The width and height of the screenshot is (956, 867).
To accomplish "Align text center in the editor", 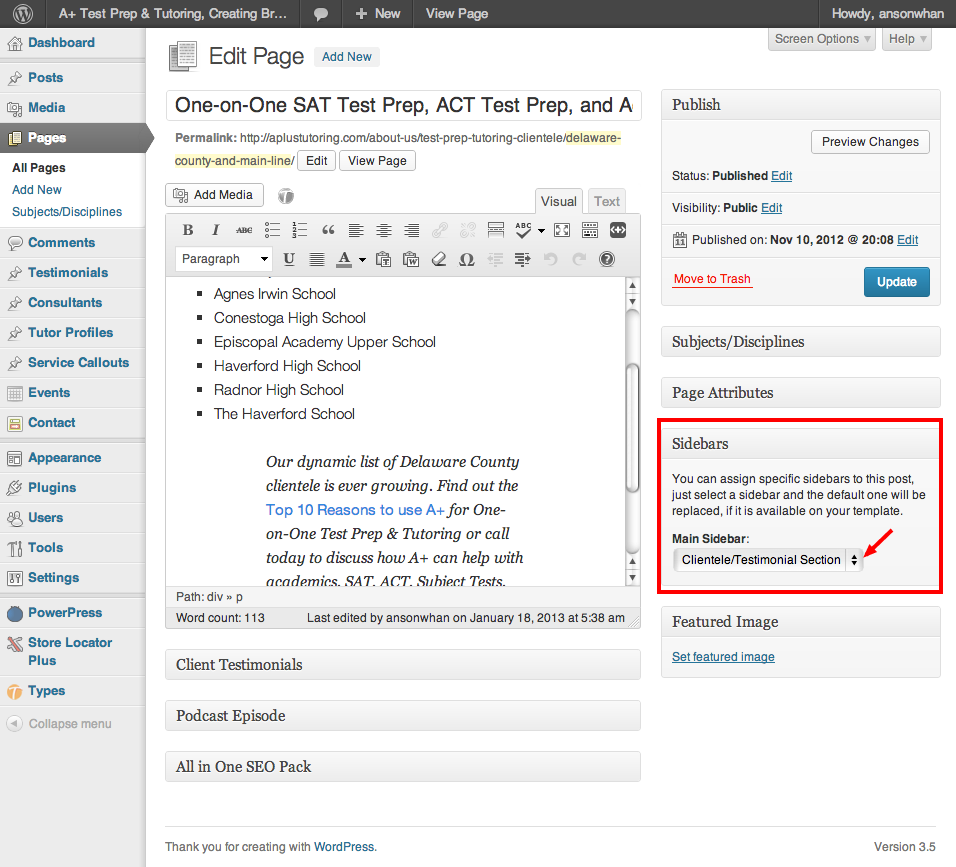I will (x=383, y=230).
